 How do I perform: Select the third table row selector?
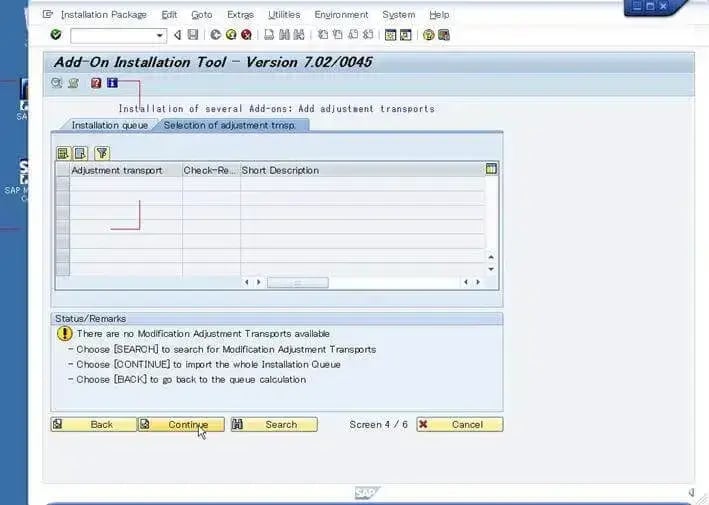pyautogui.click(x=63, y=212)
